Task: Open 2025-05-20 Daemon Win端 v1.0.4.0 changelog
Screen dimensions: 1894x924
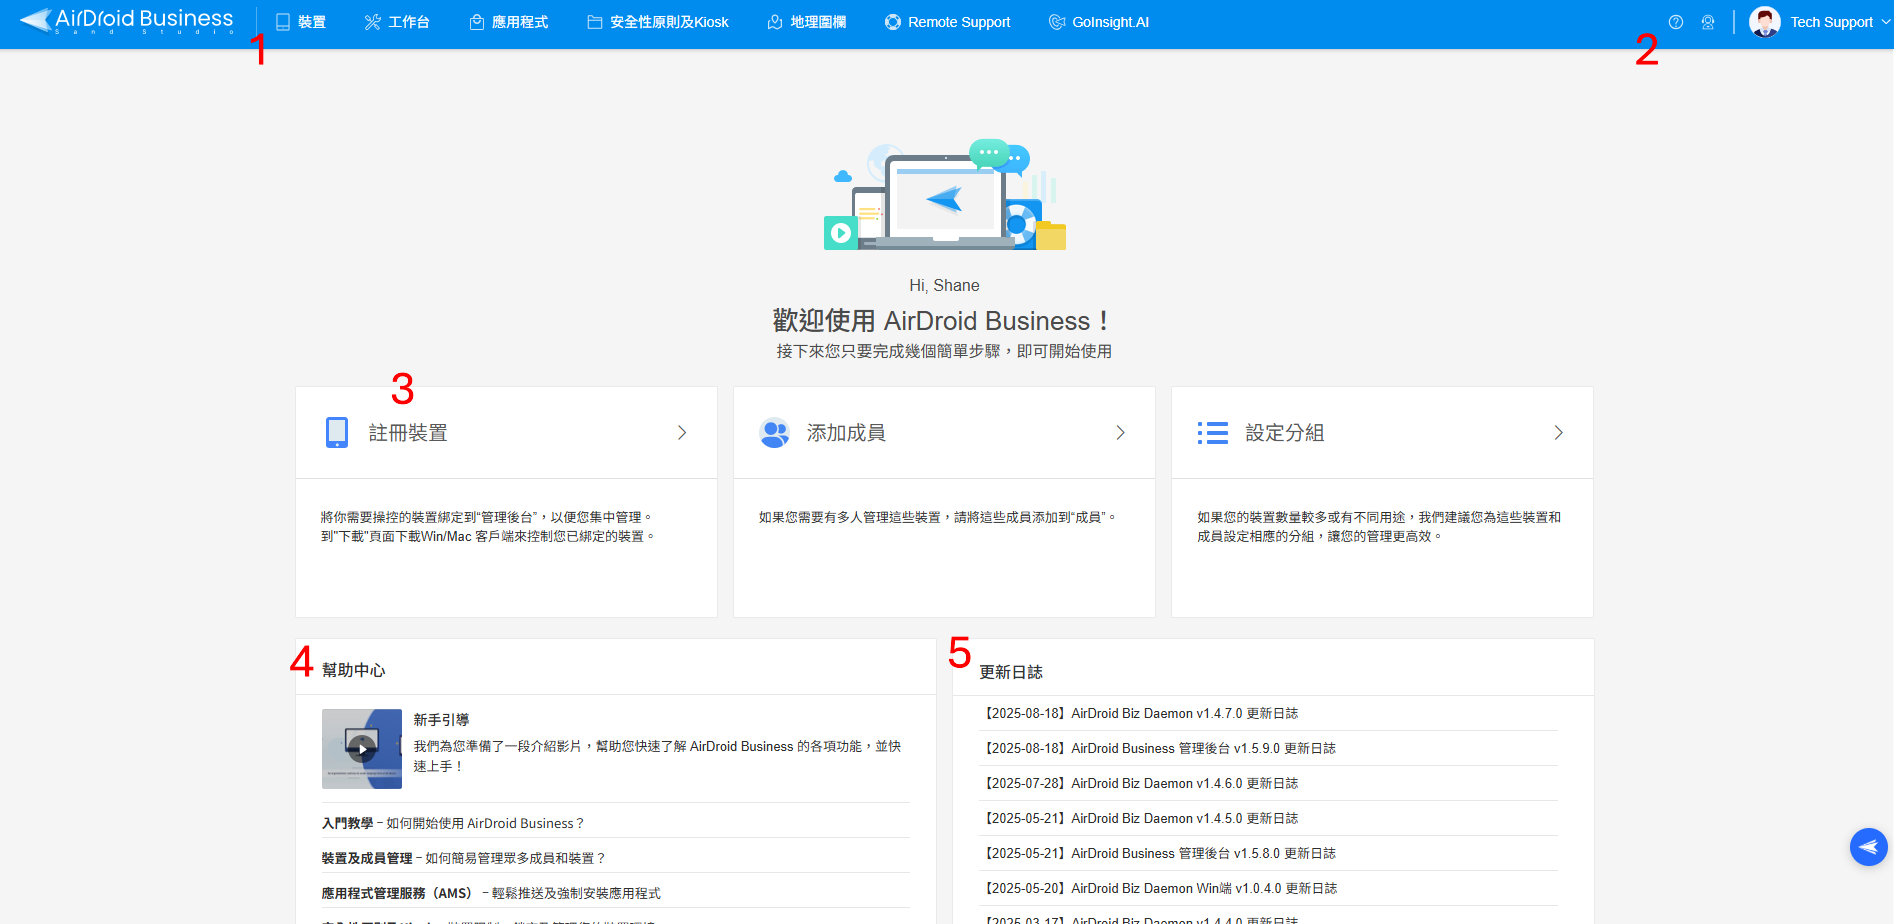Action: [x=1159, y=888]
